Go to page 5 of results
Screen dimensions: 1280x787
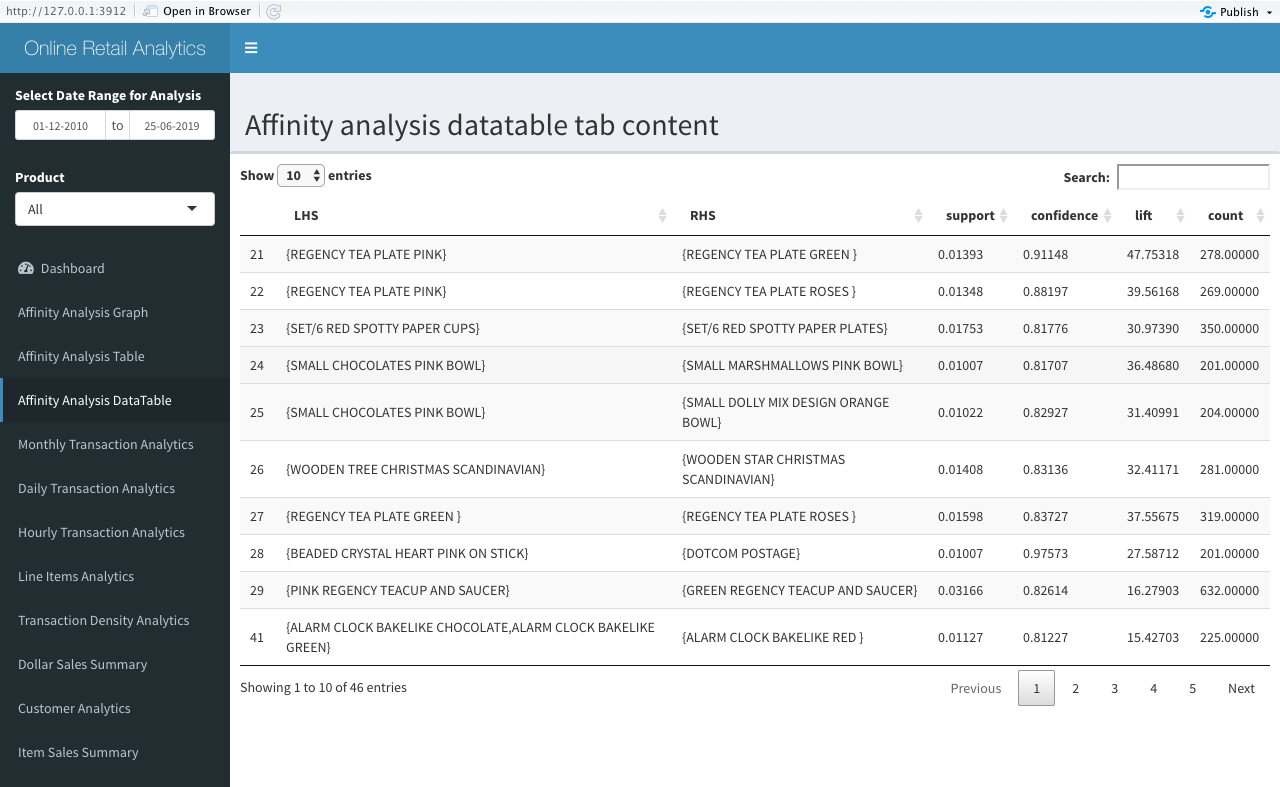pos(1192,688)
